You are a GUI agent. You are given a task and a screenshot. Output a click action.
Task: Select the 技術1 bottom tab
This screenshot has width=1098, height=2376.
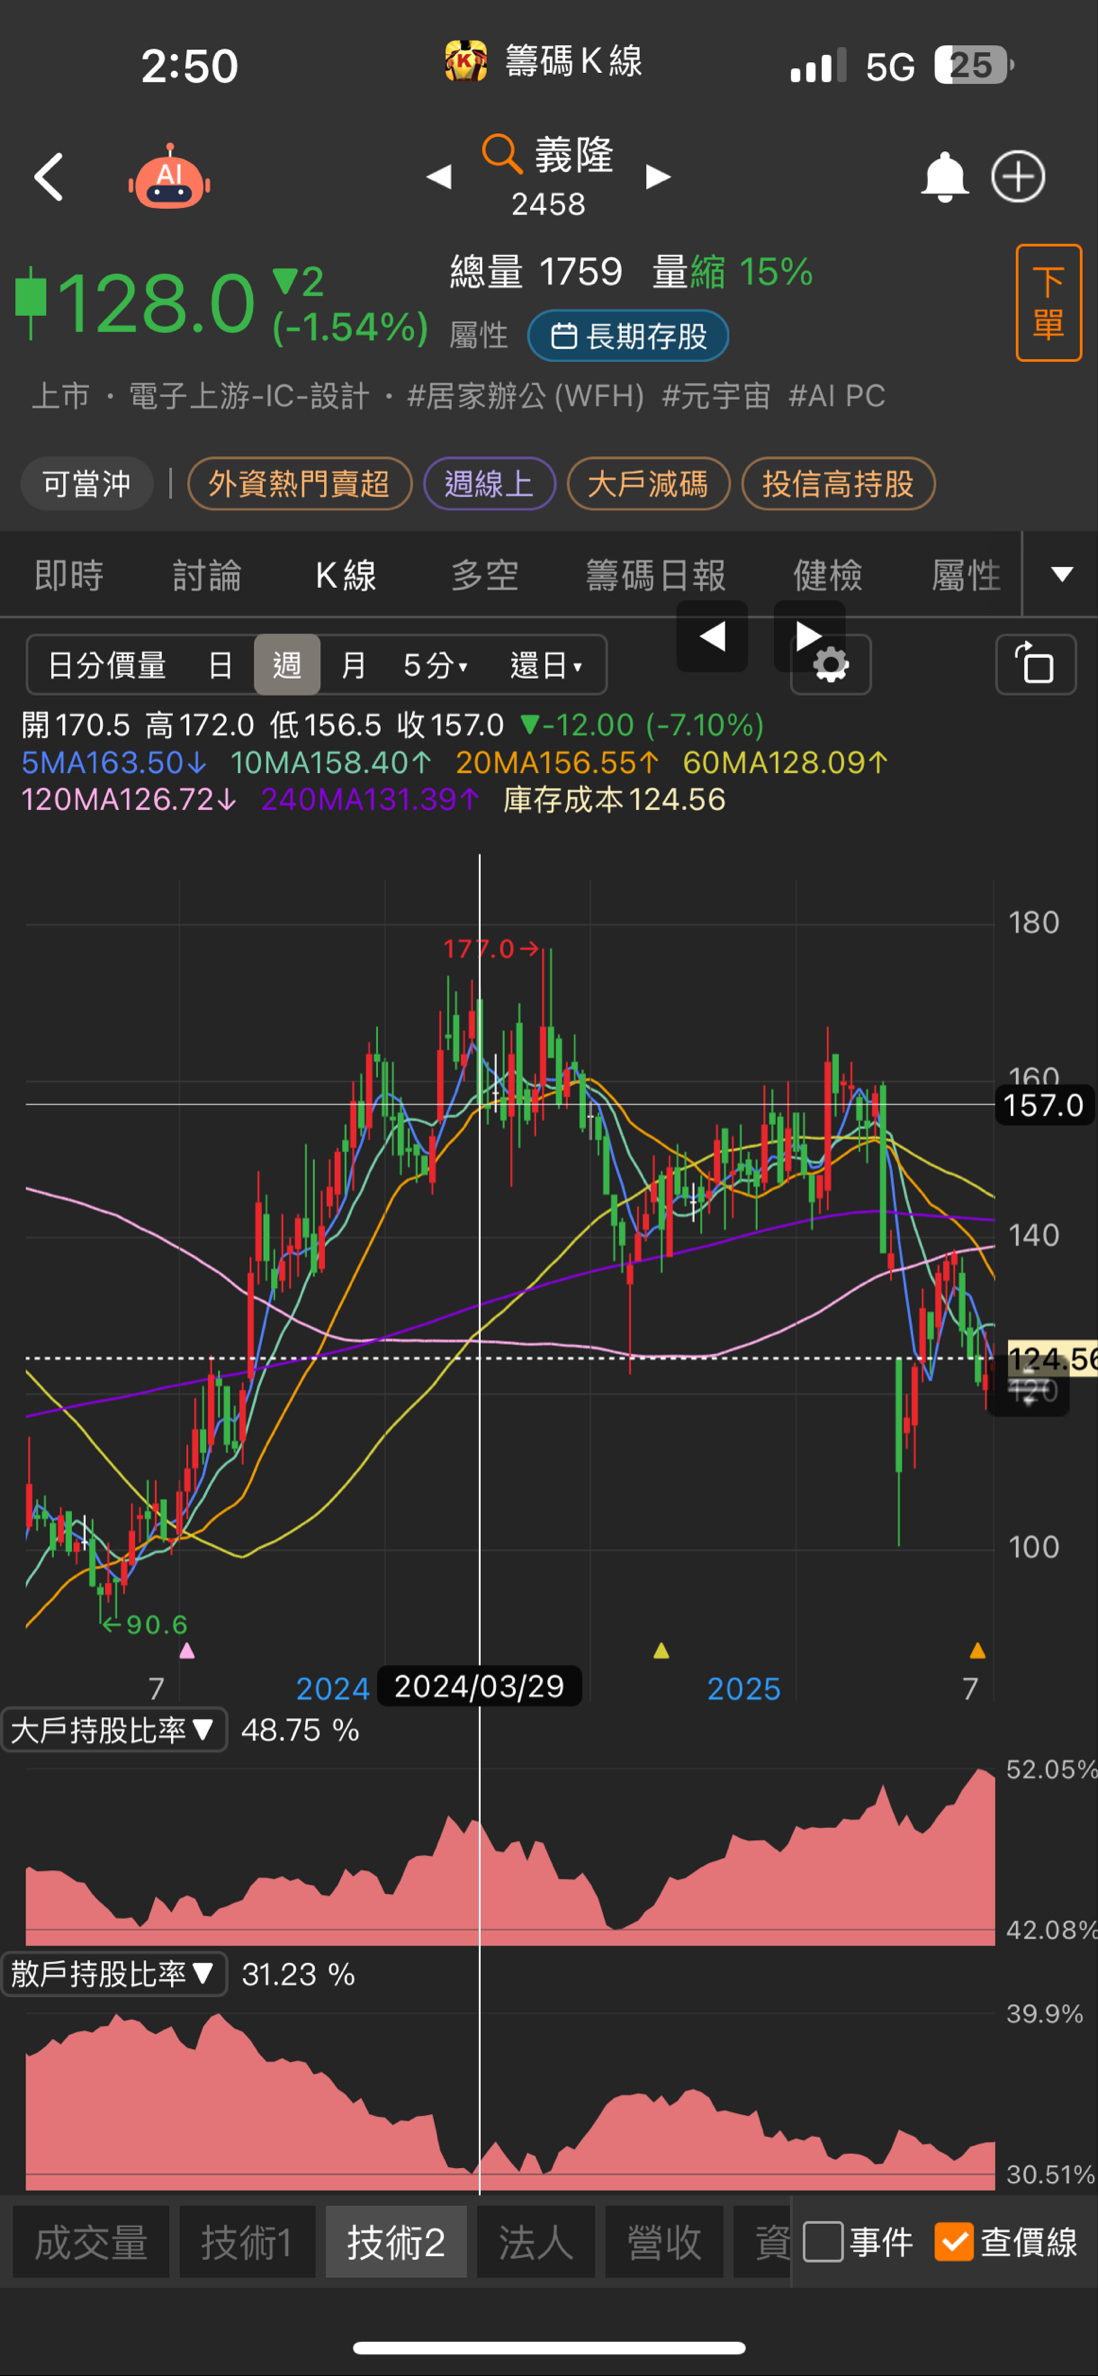[247, 2242]
